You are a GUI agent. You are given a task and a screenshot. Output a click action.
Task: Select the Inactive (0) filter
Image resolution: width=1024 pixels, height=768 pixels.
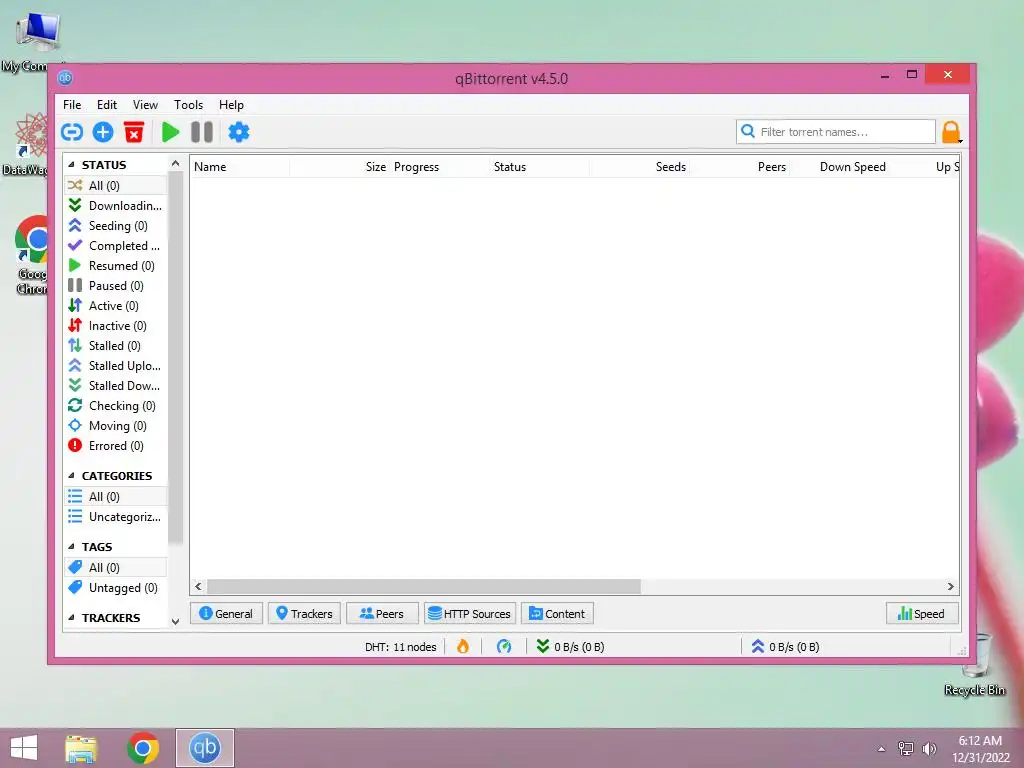coord(116,326)
